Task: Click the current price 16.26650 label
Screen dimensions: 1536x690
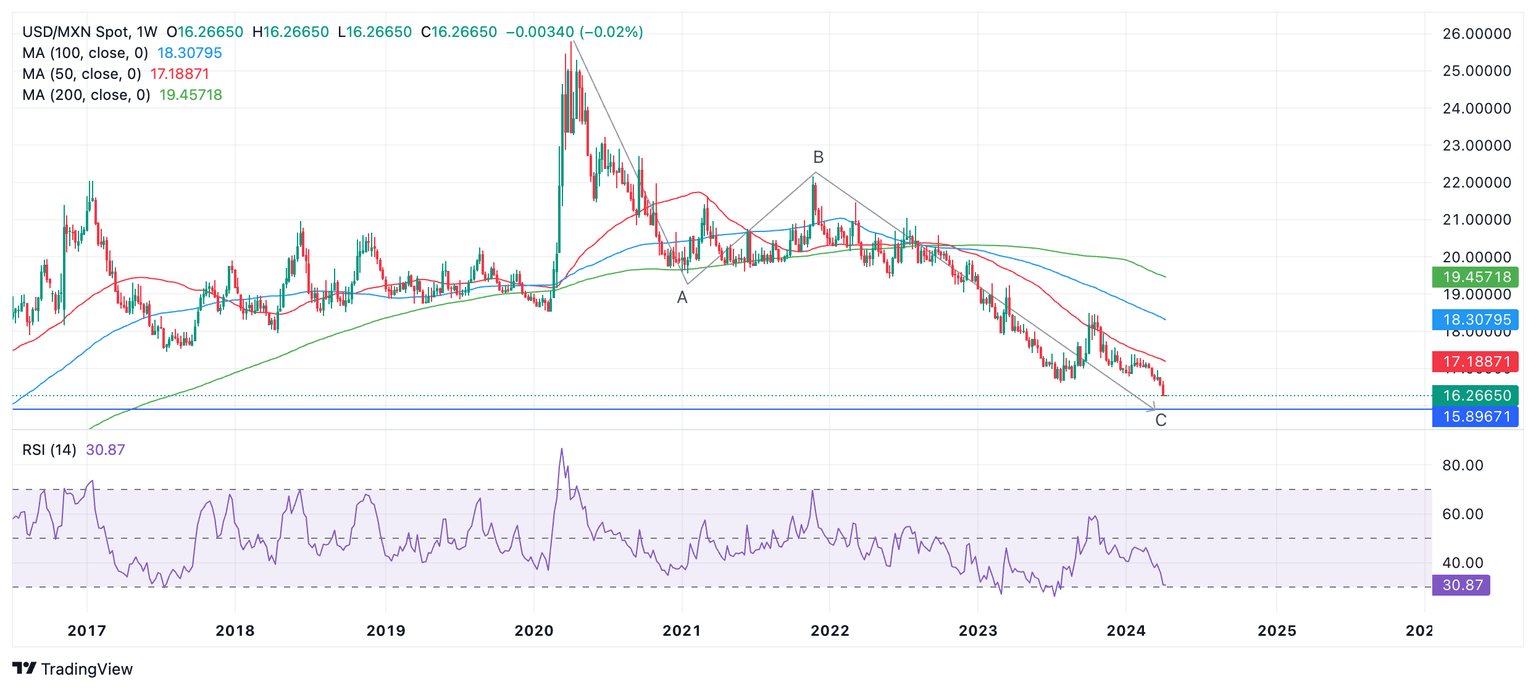Action: pyautogui.click(x=1475, y=395)
